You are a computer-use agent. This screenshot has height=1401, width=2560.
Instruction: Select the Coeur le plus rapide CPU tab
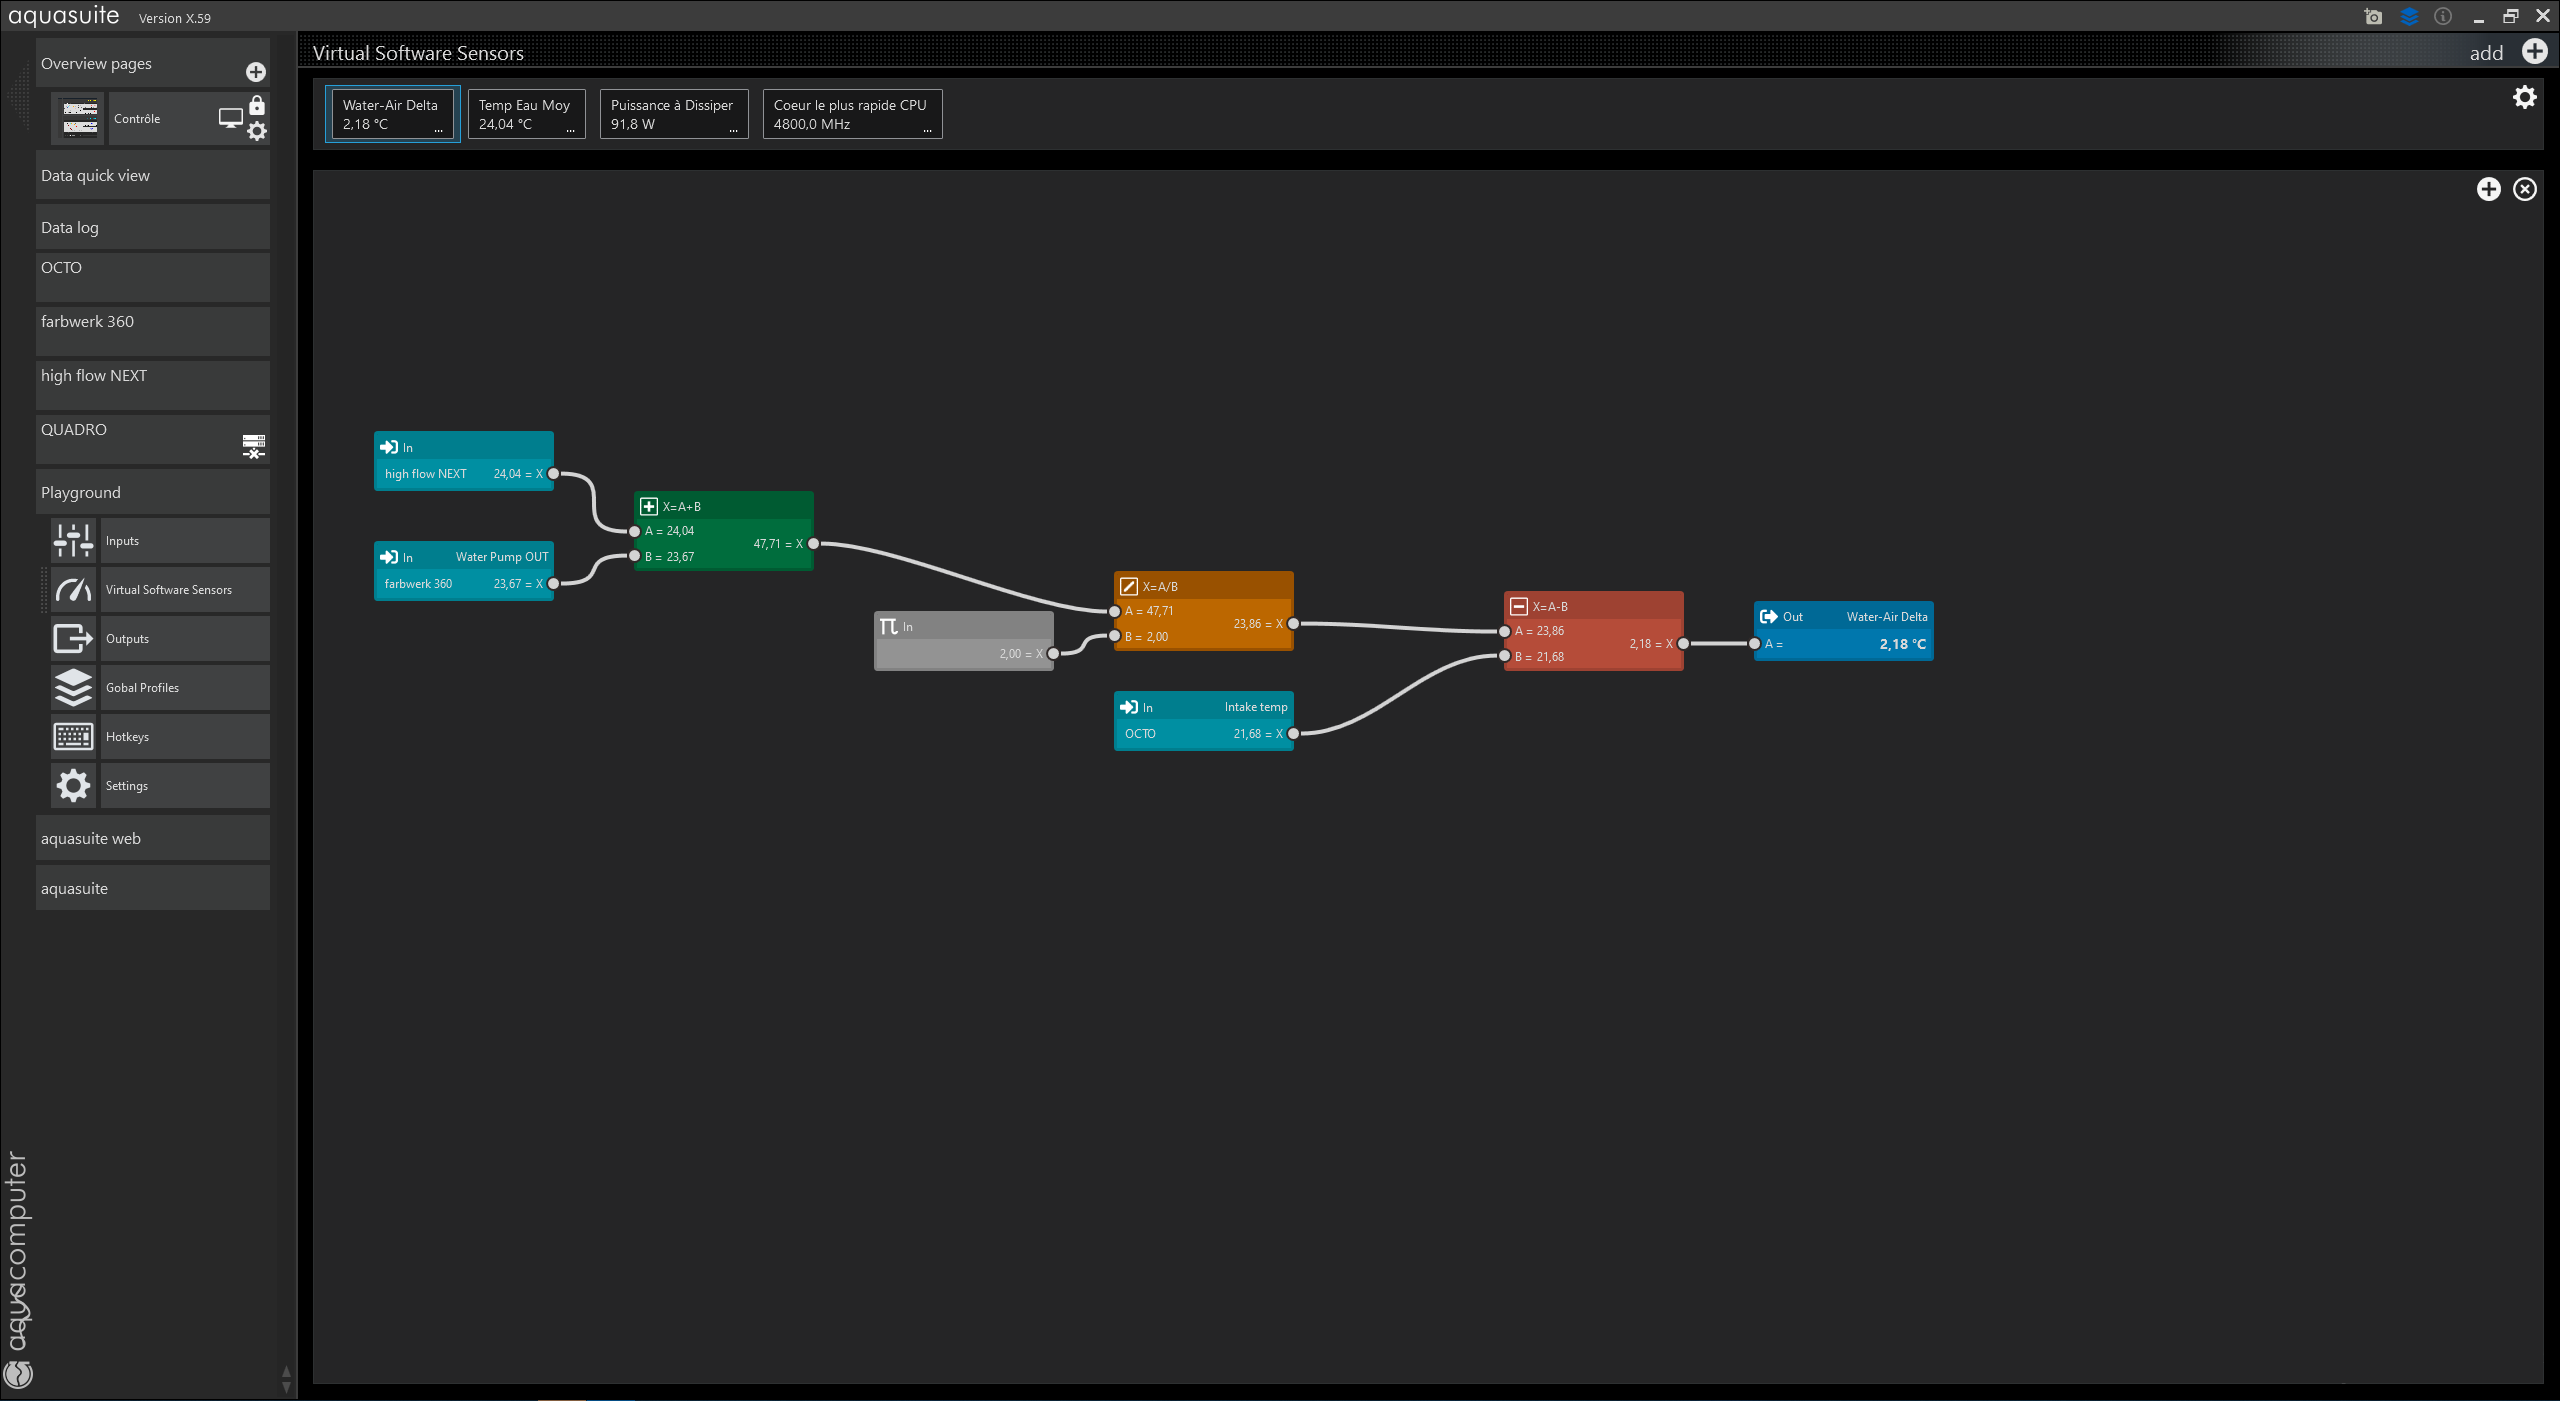(x=852, y=114)
